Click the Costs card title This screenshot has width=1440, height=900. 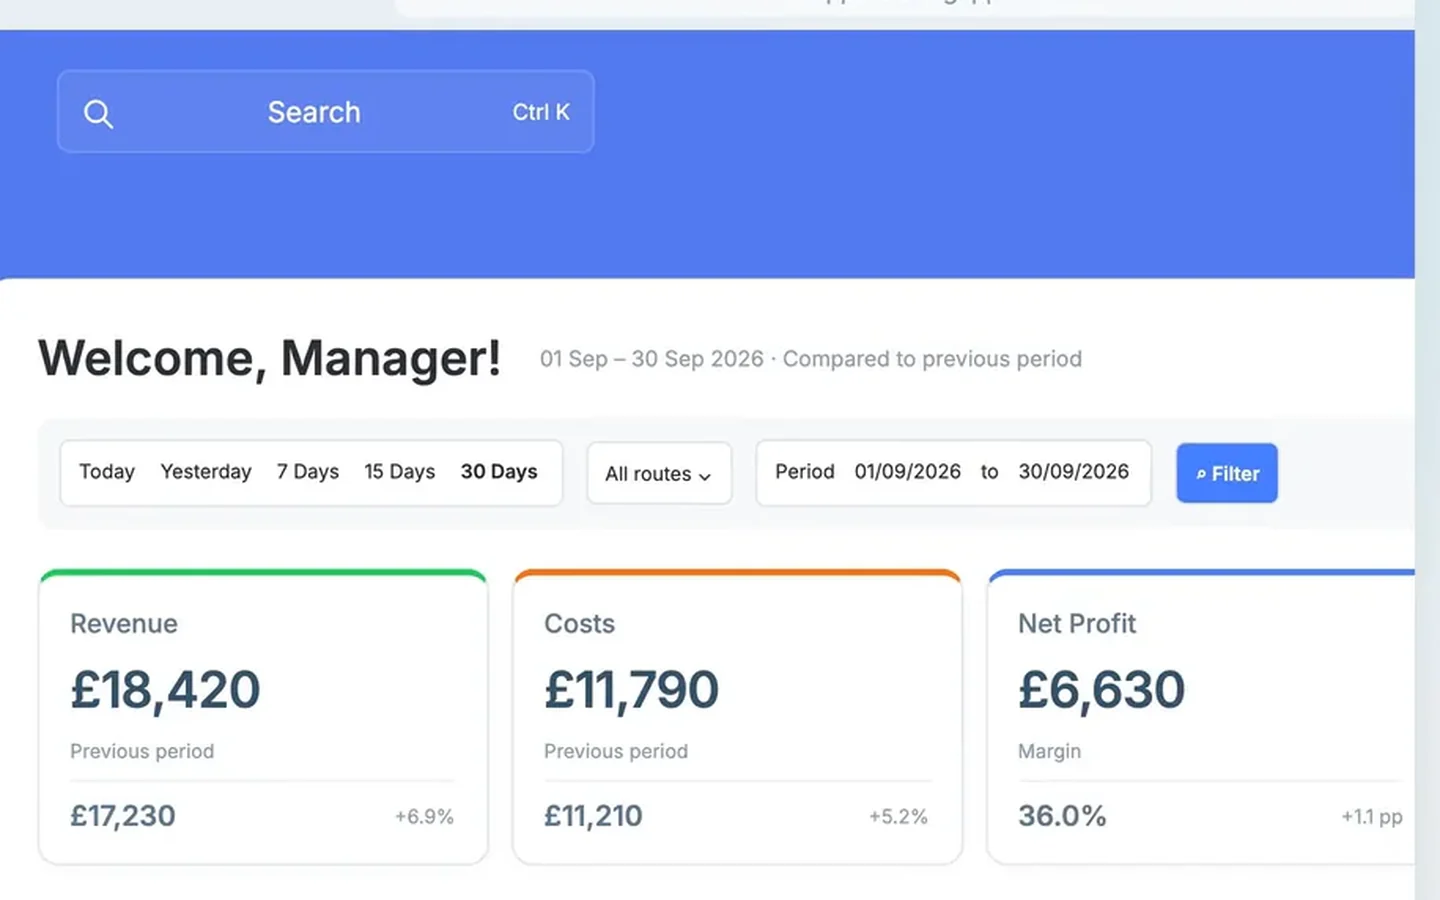(x=579, y=624)
